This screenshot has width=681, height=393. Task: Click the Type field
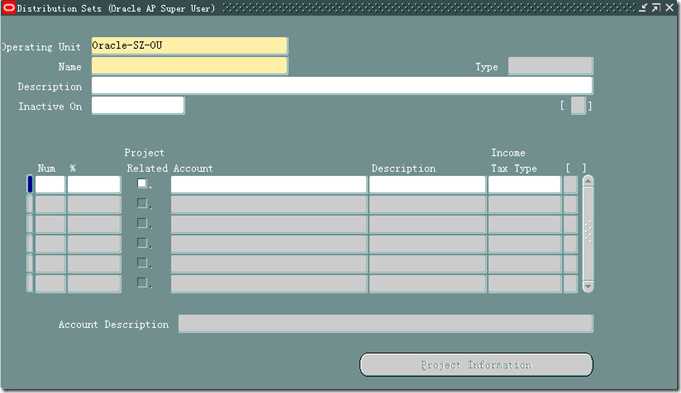(x=550, y=66)
